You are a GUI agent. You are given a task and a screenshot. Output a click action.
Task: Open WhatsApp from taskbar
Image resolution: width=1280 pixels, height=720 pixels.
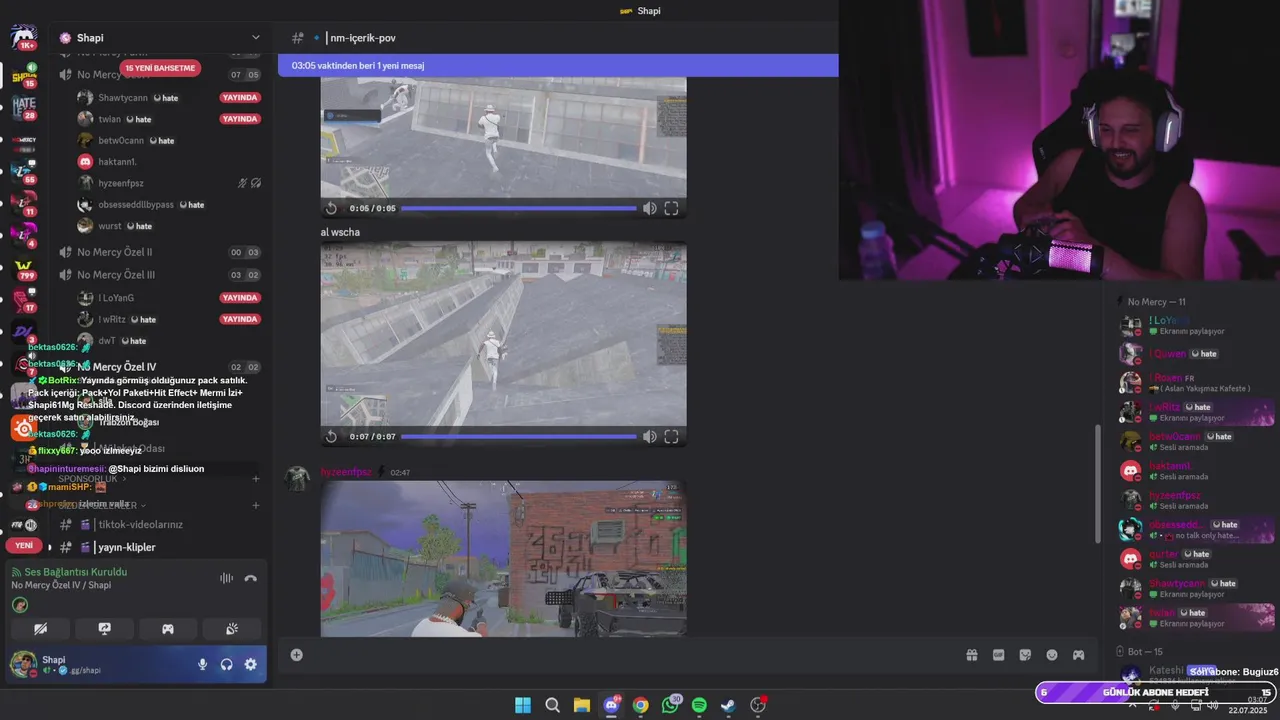coord(670,705)
